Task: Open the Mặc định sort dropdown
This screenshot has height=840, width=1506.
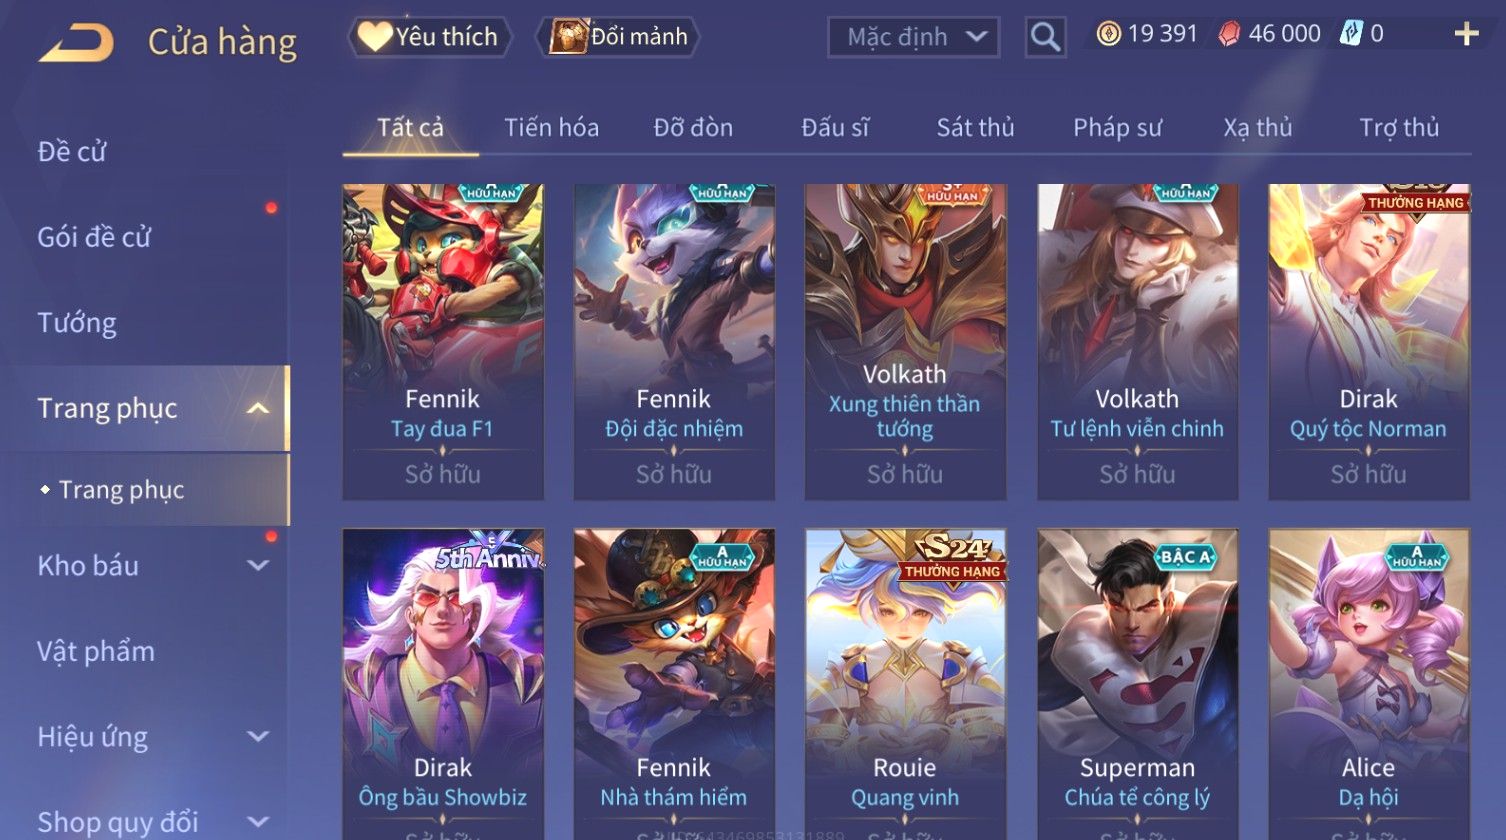Action: tap(913, 38)
